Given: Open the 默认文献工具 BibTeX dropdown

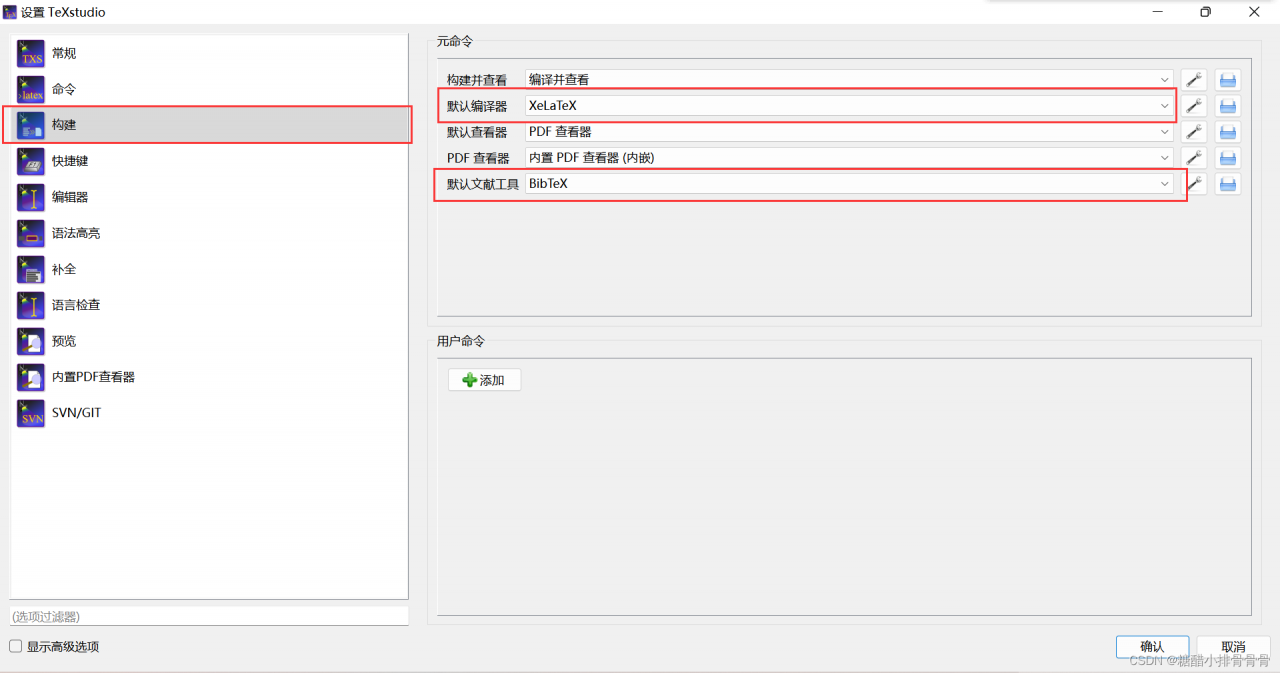Looking at the screenshot, I should [850, 184].
